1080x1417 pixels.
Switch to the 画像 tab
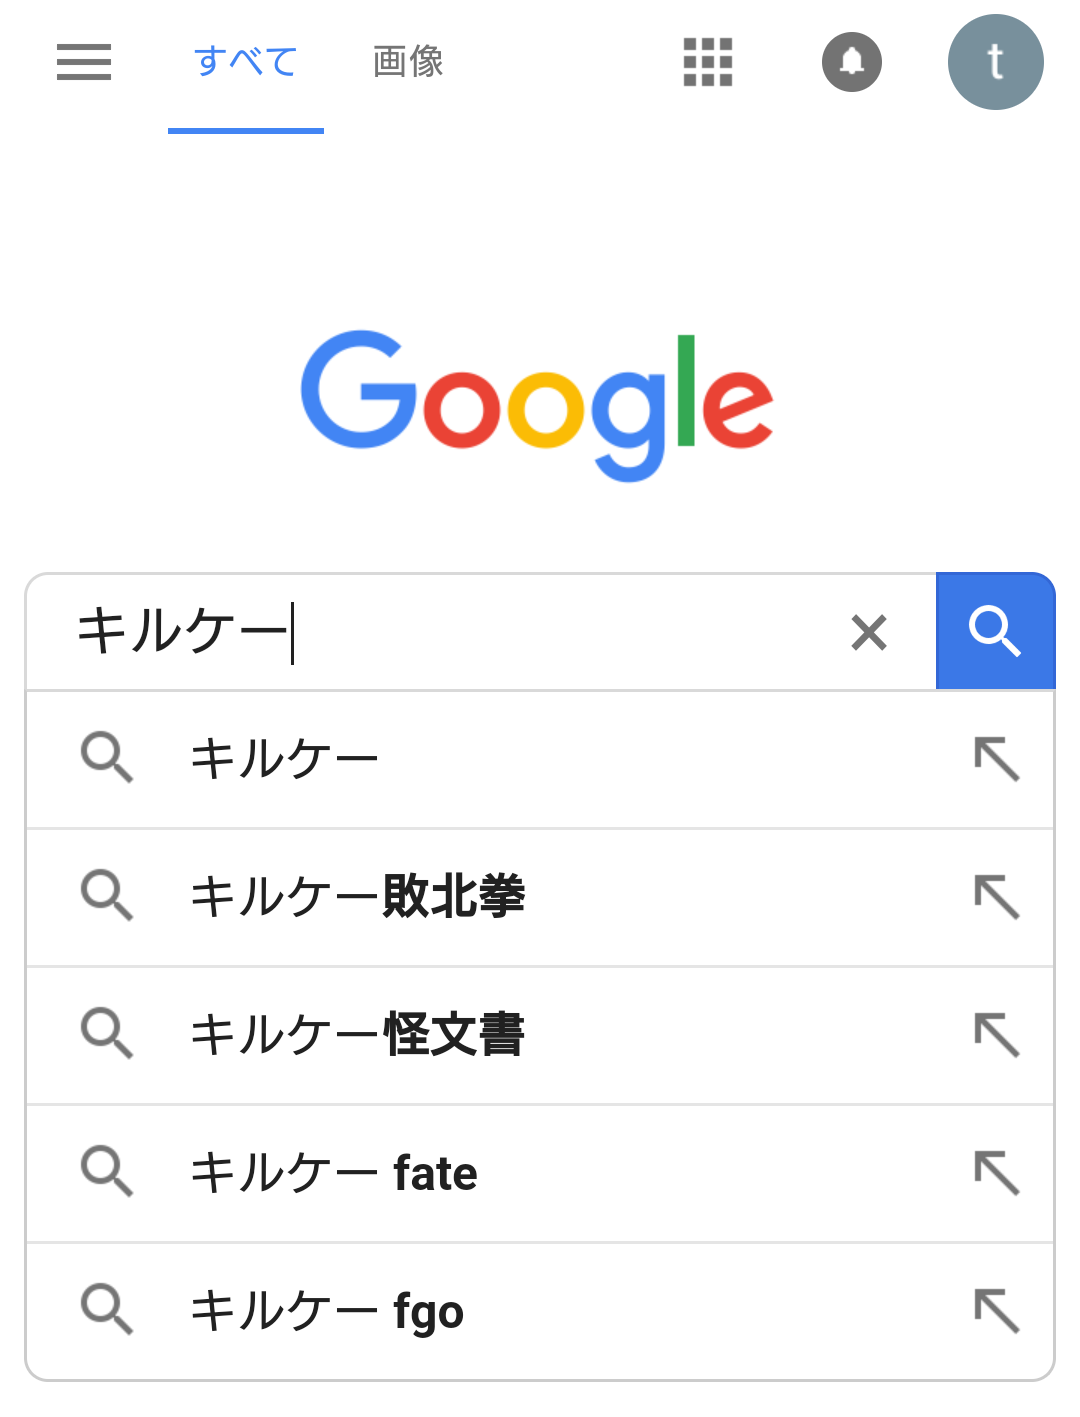[408, 62]
